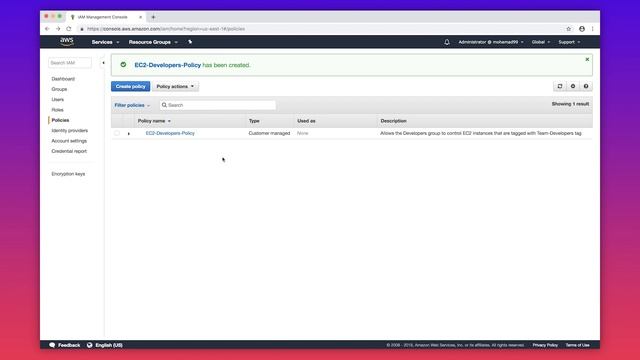Focus the policies Search field
Image resolution: width=640 pixels, height=360 pixels.
(218, 105)
